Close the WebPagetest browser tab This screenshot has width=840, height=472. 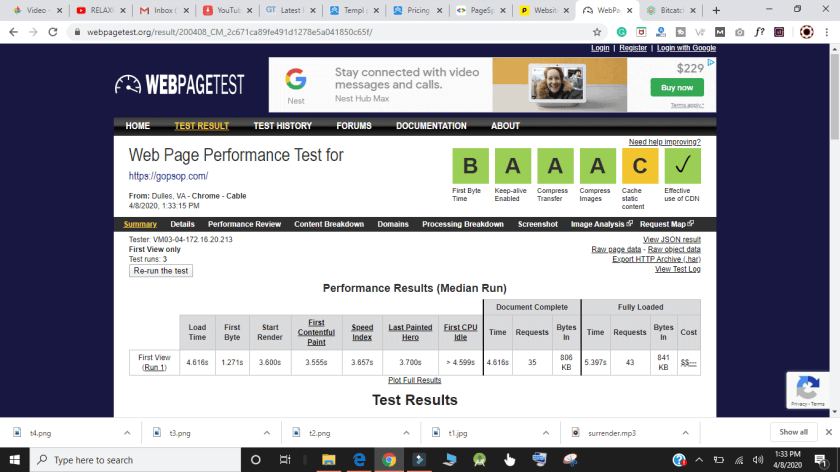click(x=629, y=10)
